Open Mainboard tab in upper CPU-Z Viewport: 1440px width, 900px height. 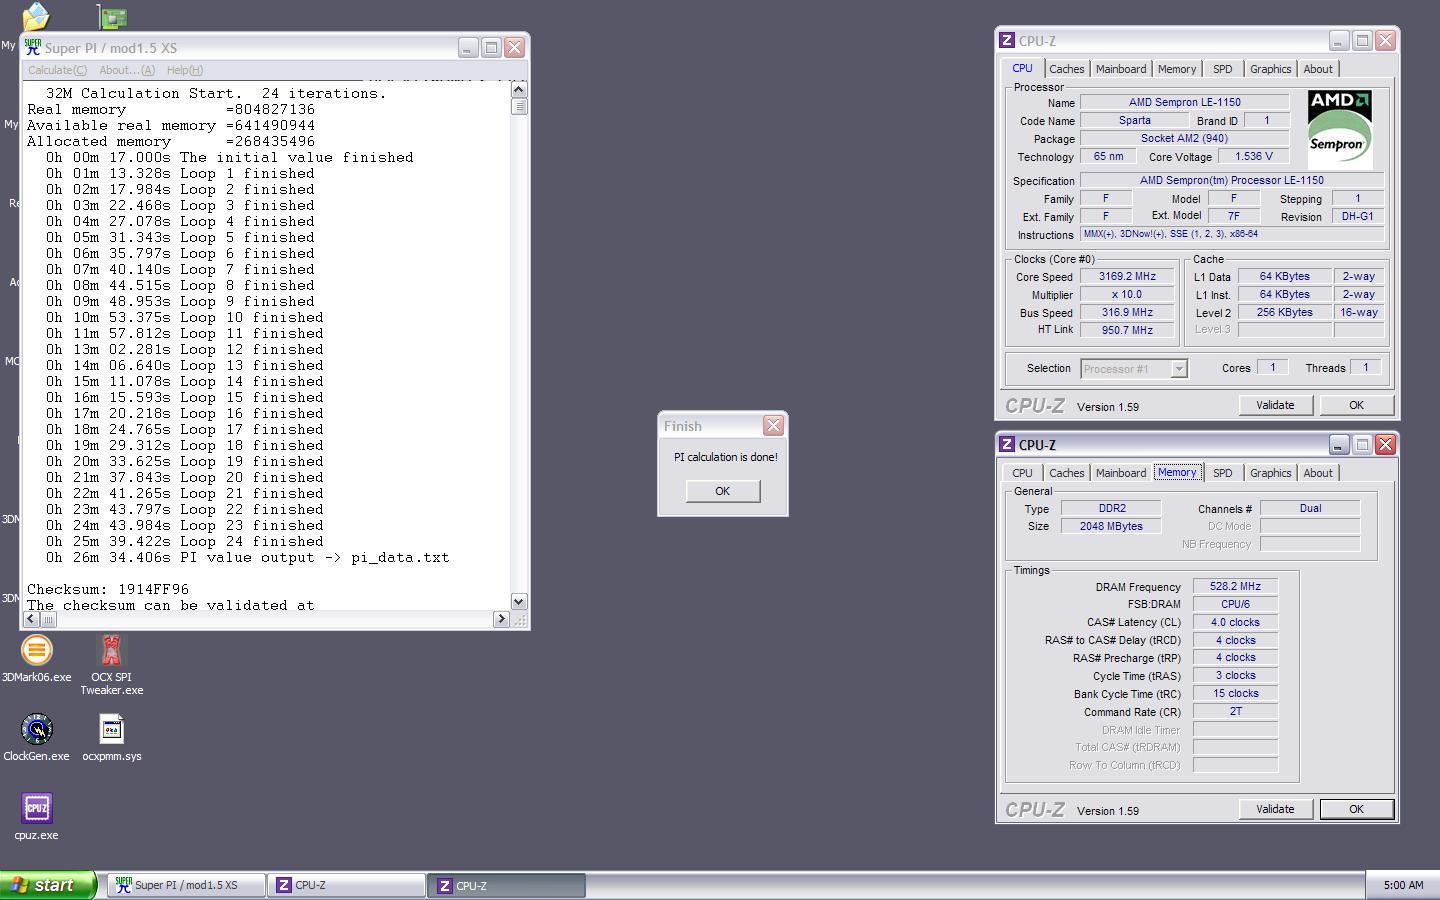click(x=1121, y=69)
